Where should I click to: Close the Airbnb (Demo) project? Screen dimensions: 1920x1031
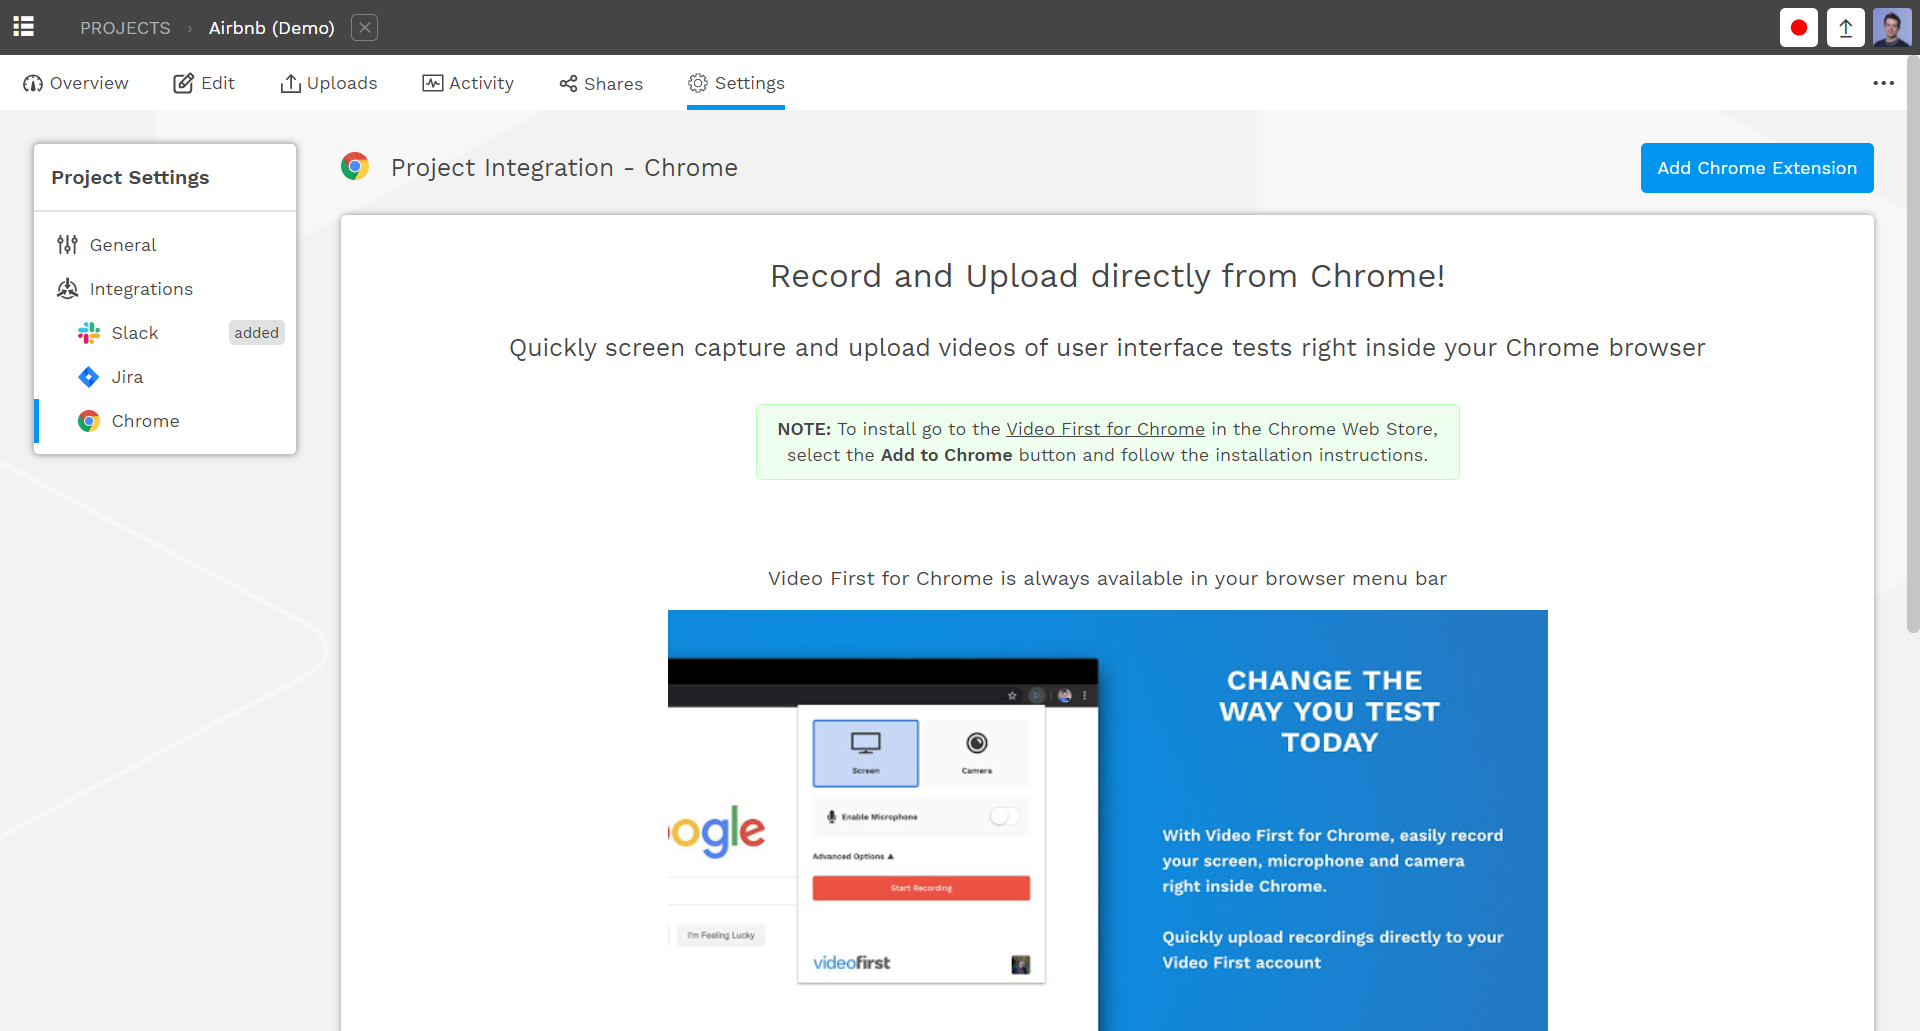click(364, 27)
